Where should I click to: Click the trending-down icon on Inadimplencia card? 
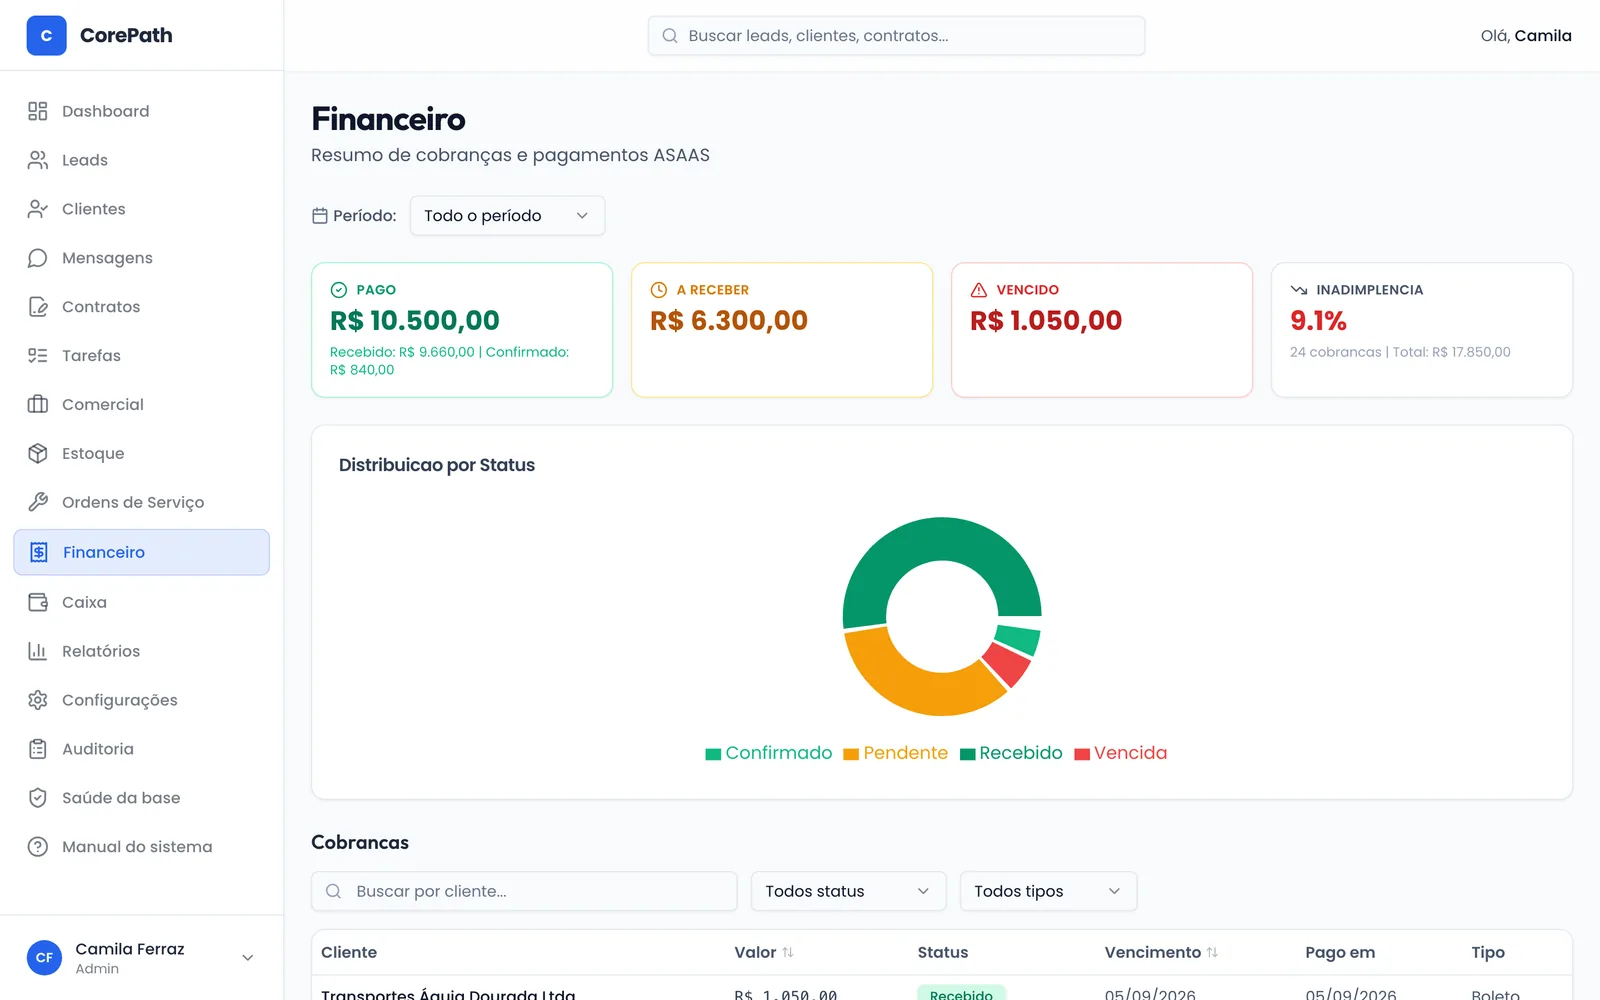(x=1299, y=290)
